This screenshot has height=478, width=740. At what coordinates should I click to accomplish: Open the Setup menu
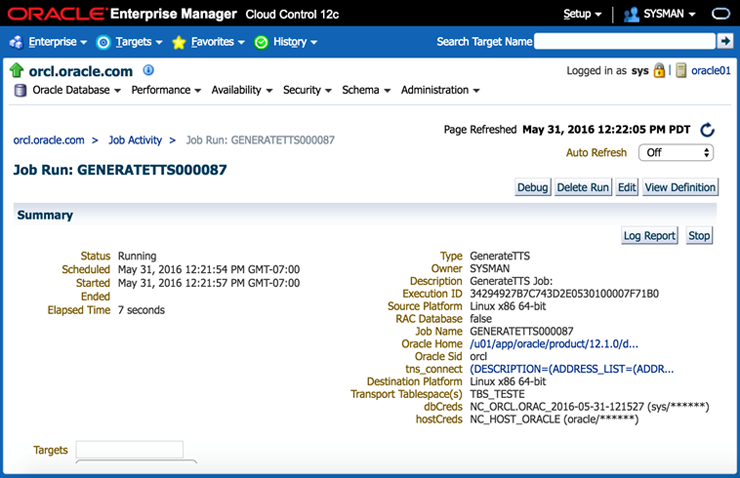point(582,14)
